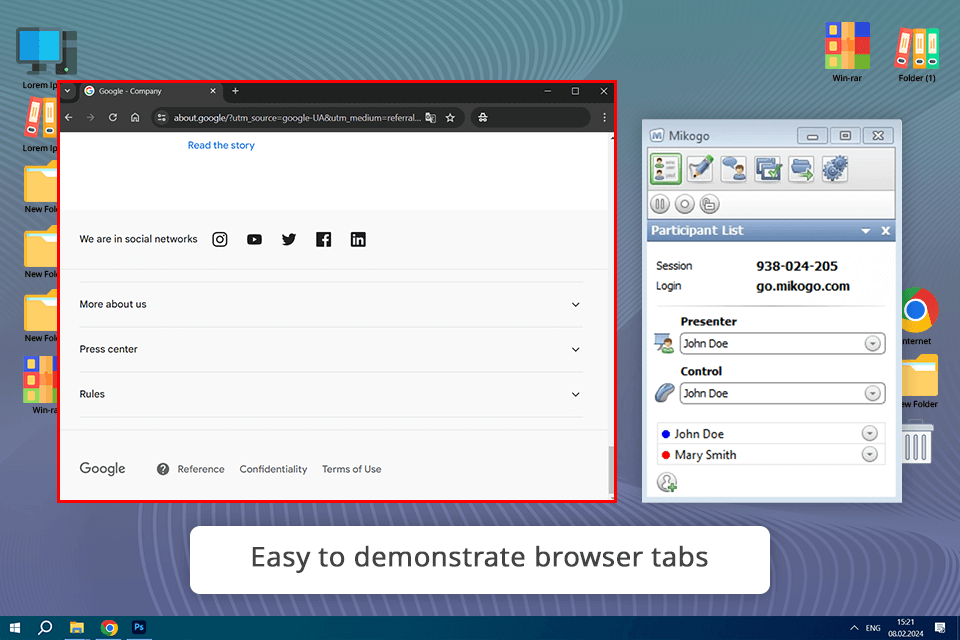Show hidden system tray icons
The image size is (960, 640).
854,628
